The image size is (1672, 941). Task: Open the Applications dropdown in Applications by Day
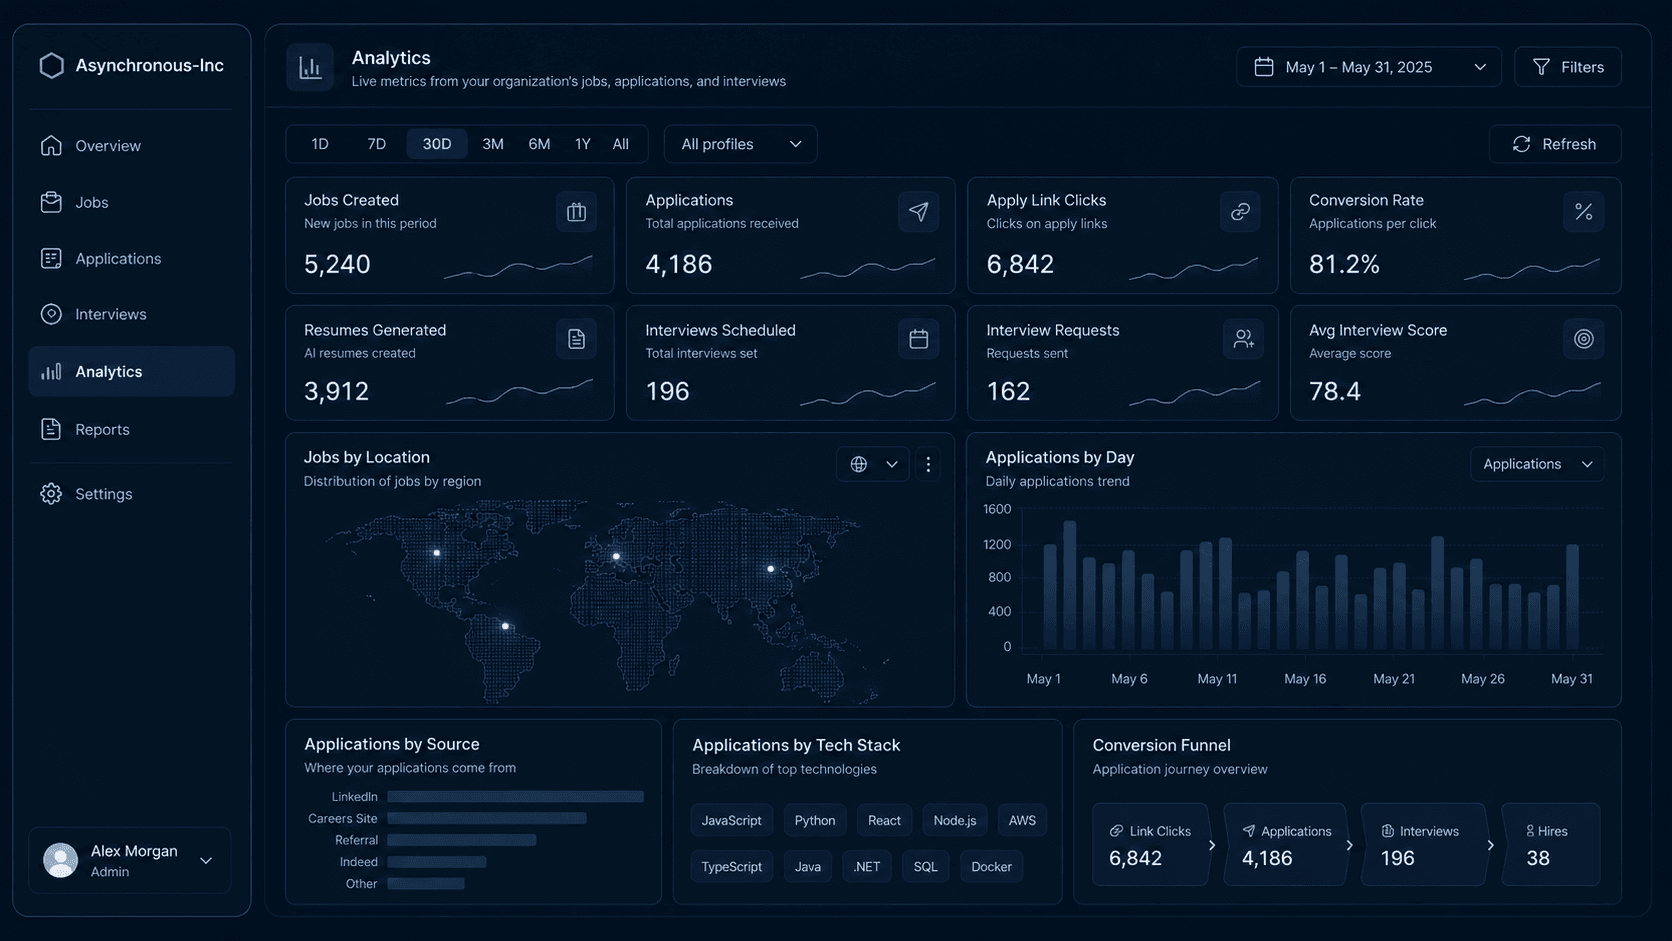point(1537,464)
